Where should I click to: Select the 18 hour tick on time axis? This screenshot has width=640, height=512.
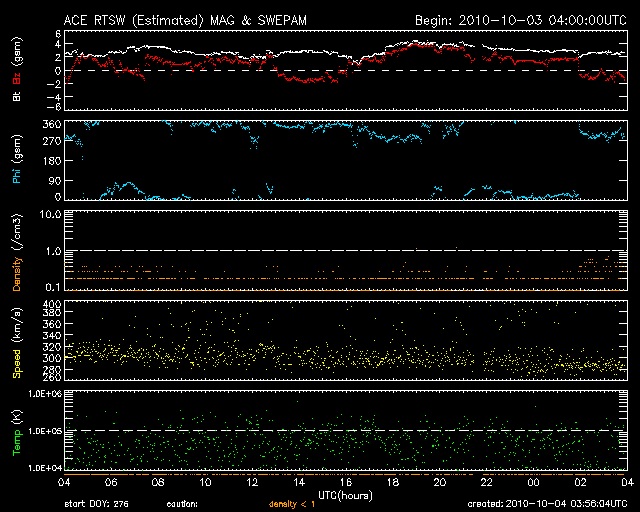coord(392,482)
